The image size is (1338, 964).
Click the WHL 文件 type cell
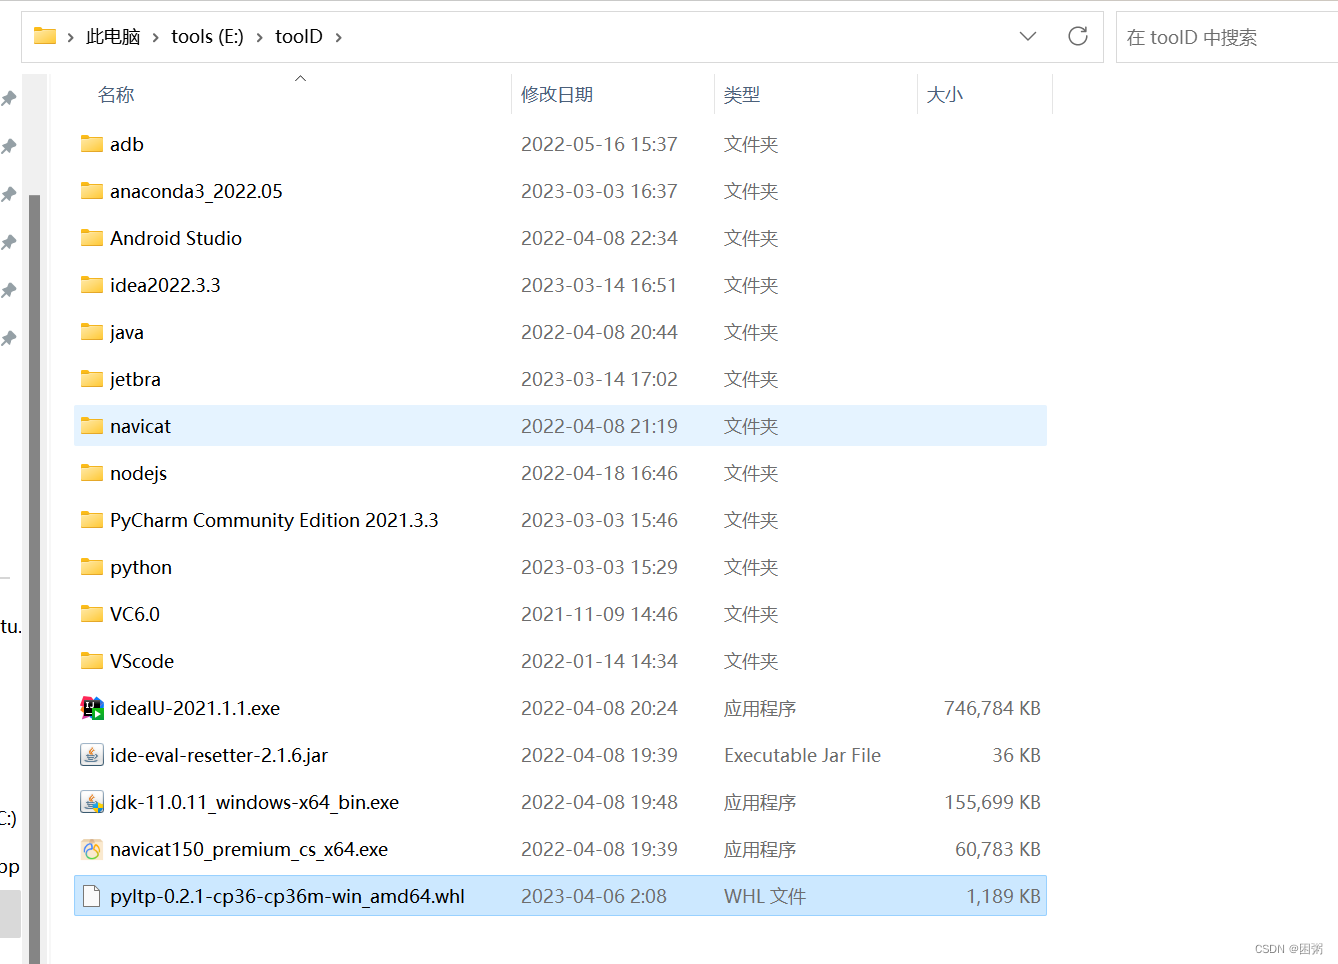click(x=765, y=896)
